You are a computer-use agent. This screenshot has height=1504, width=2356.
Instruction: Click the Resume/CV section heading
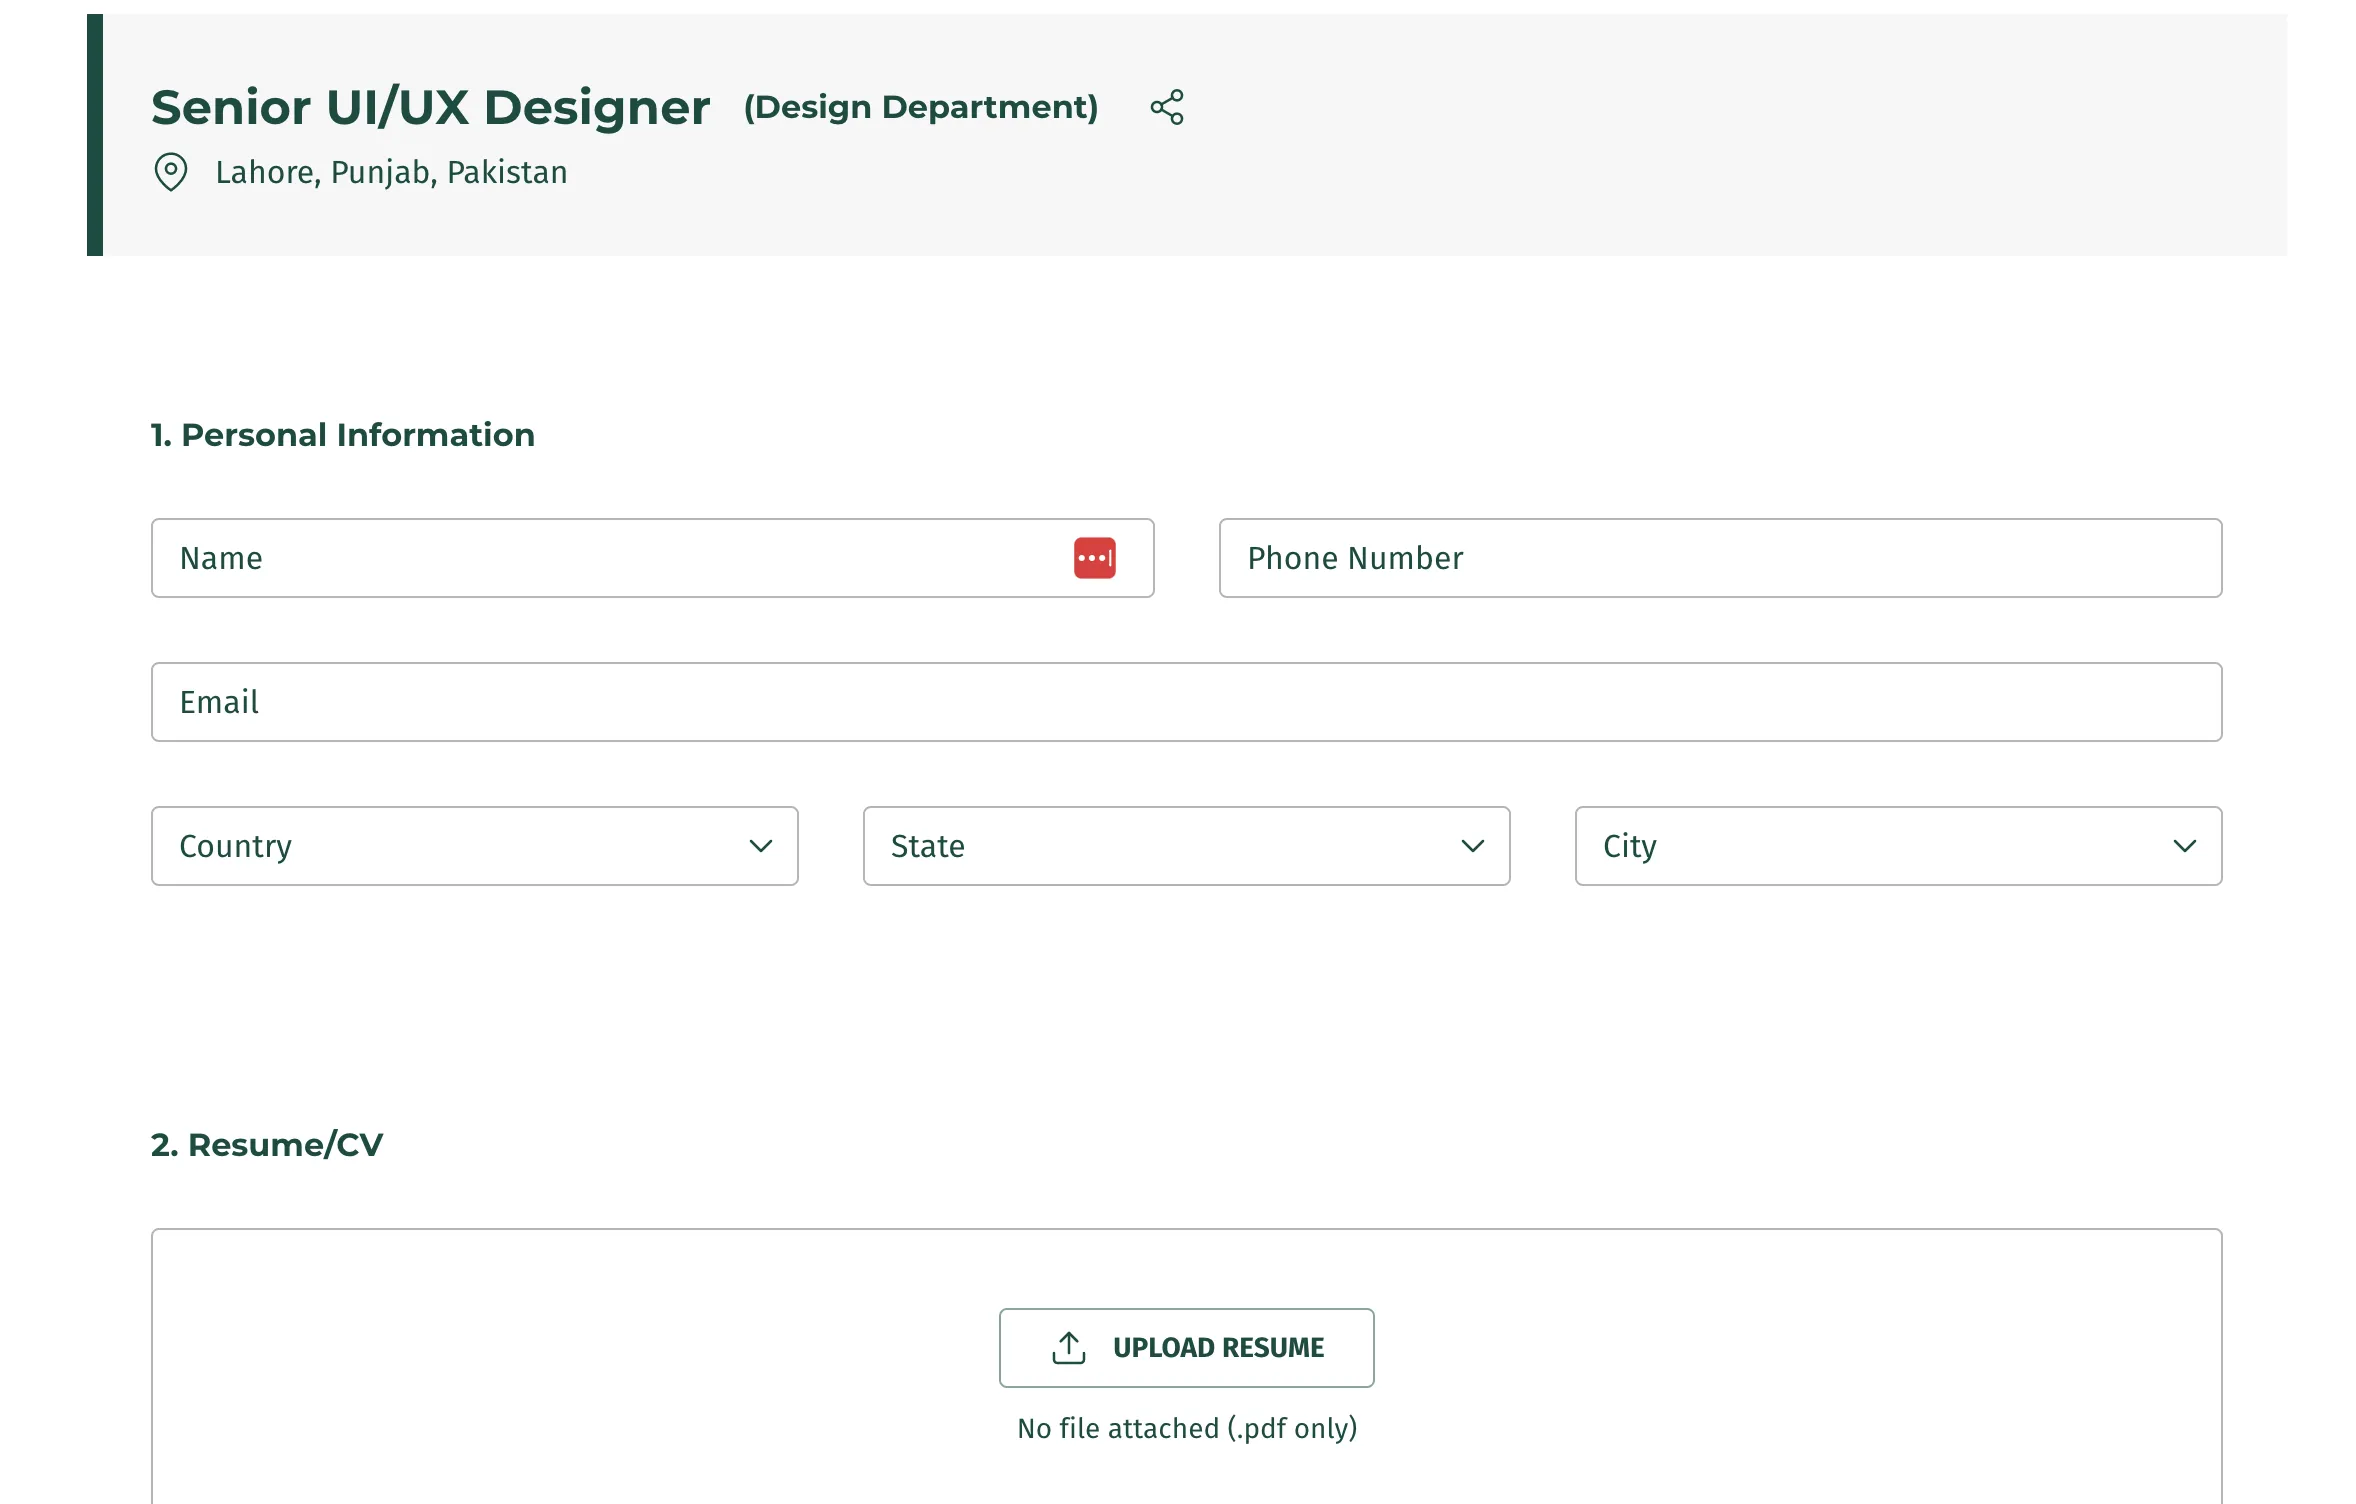point(267,1145)
